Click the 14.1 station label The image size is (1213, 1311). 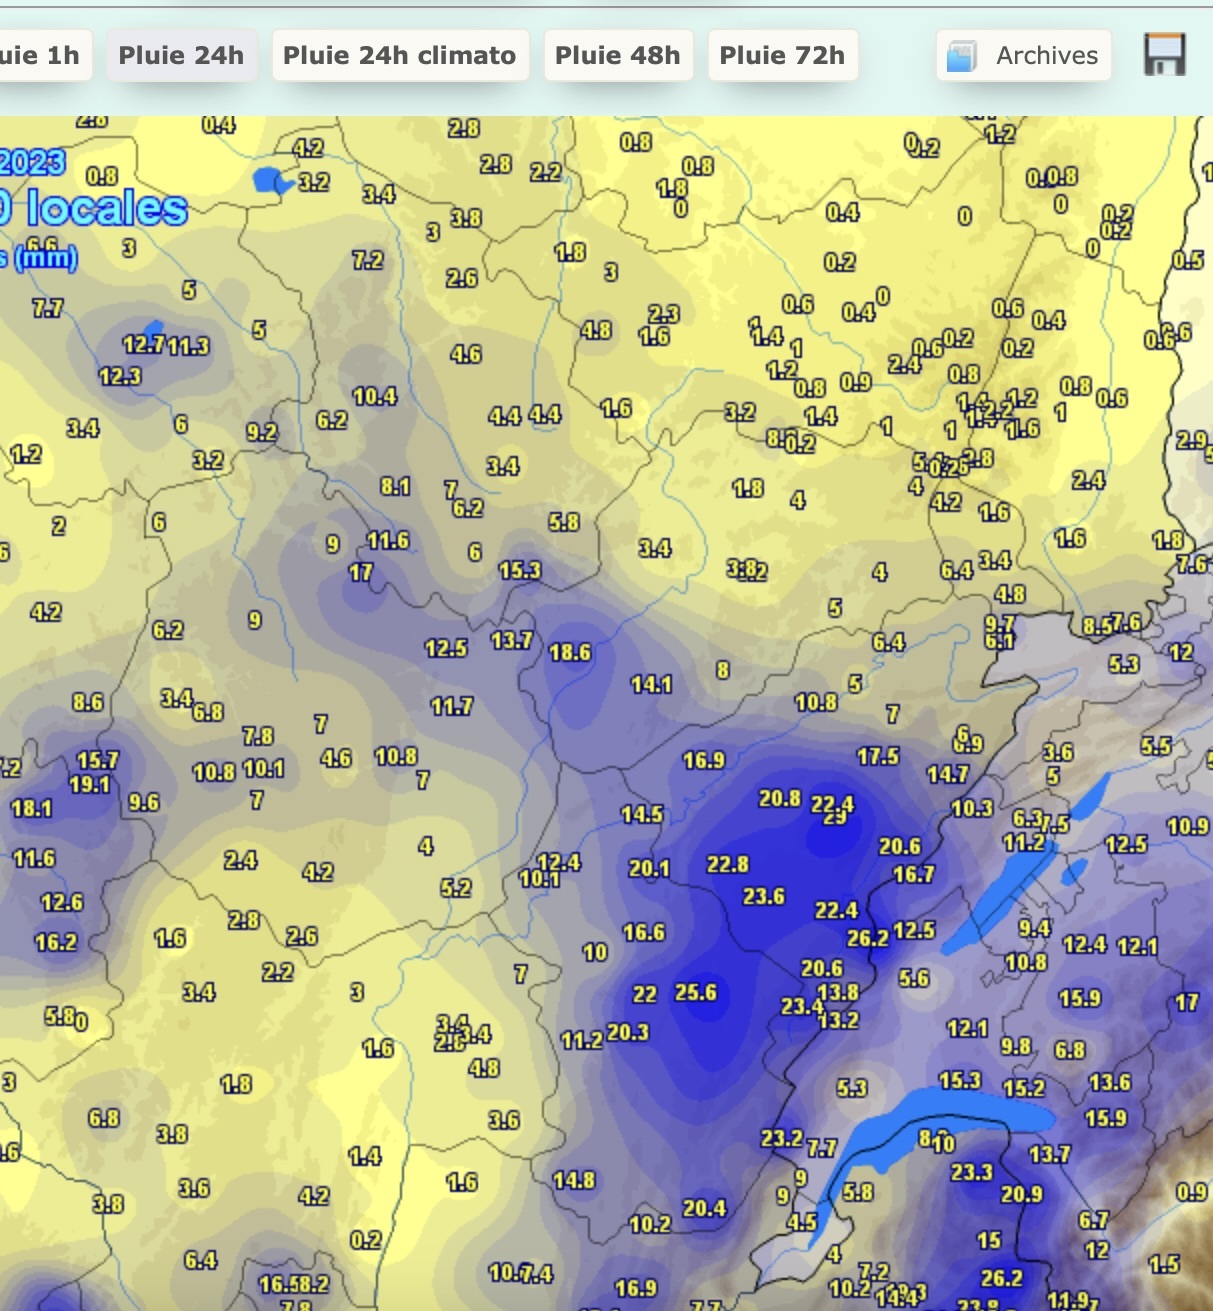coord(651,684)
